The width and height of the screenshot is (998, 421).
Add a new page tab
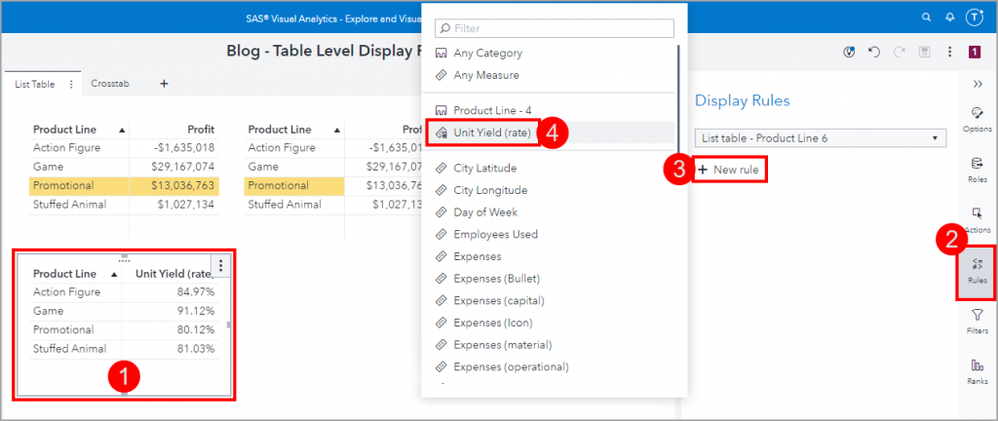[164, 84]
